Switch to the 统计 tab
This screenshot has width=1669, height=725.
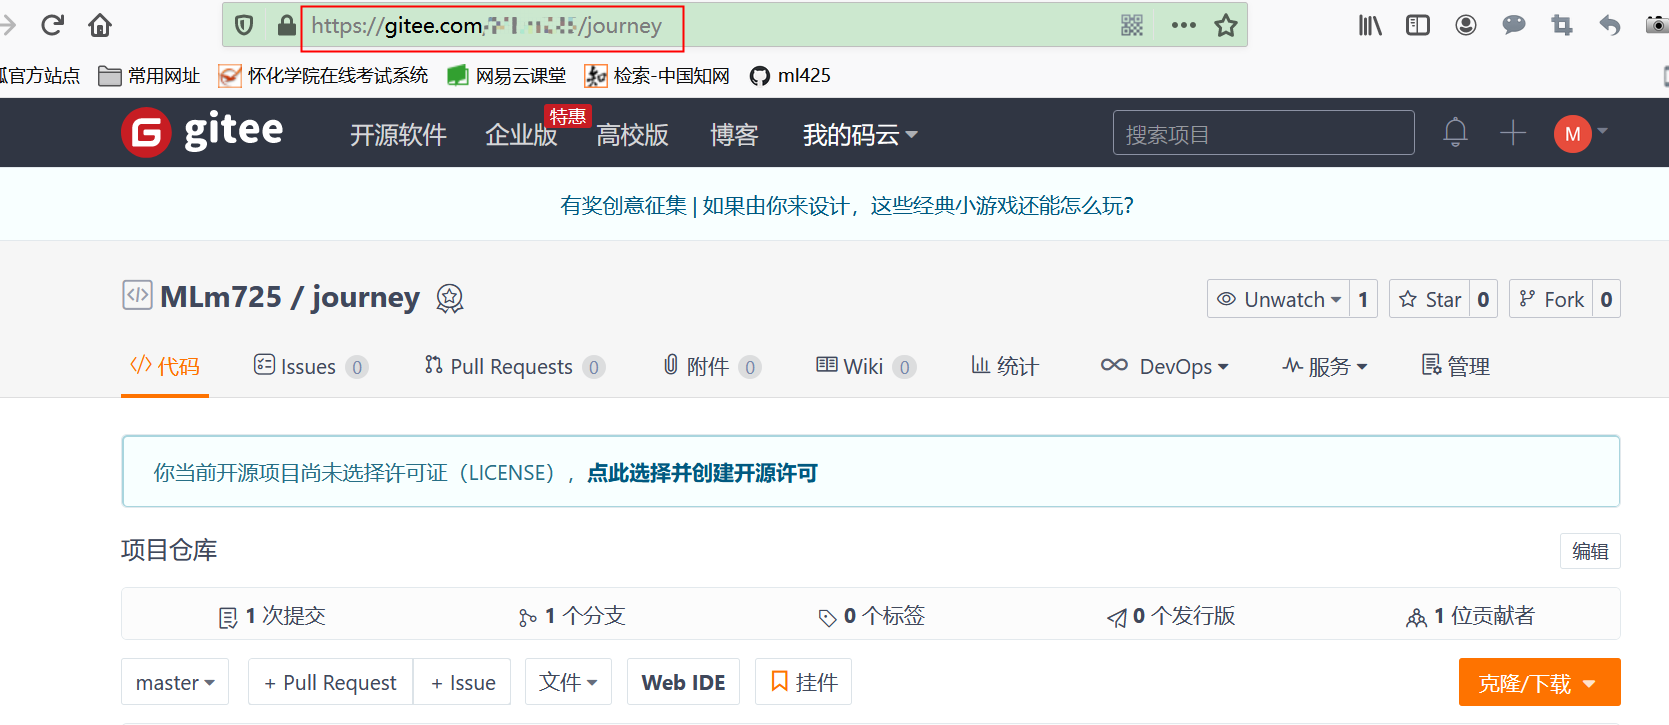[1005, 367]
